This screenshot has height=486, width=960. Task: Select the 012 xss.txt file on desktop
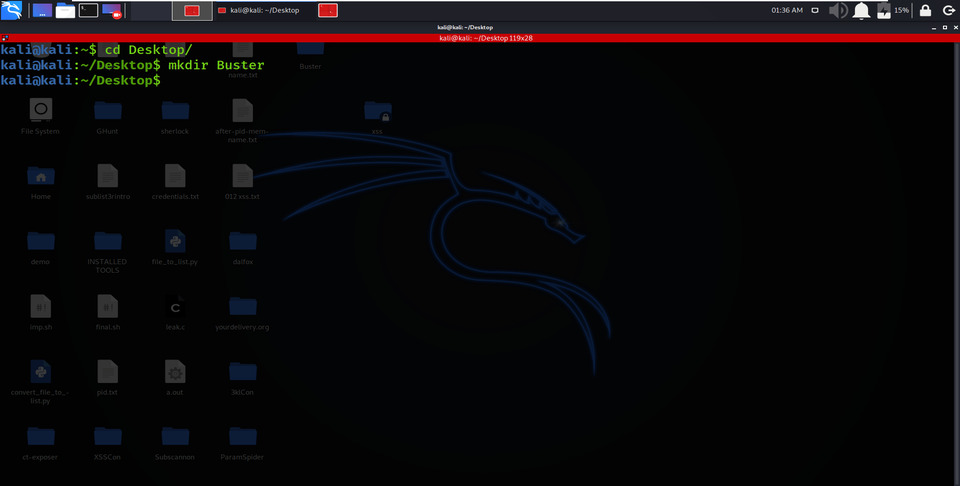click(x=242, y=182)
